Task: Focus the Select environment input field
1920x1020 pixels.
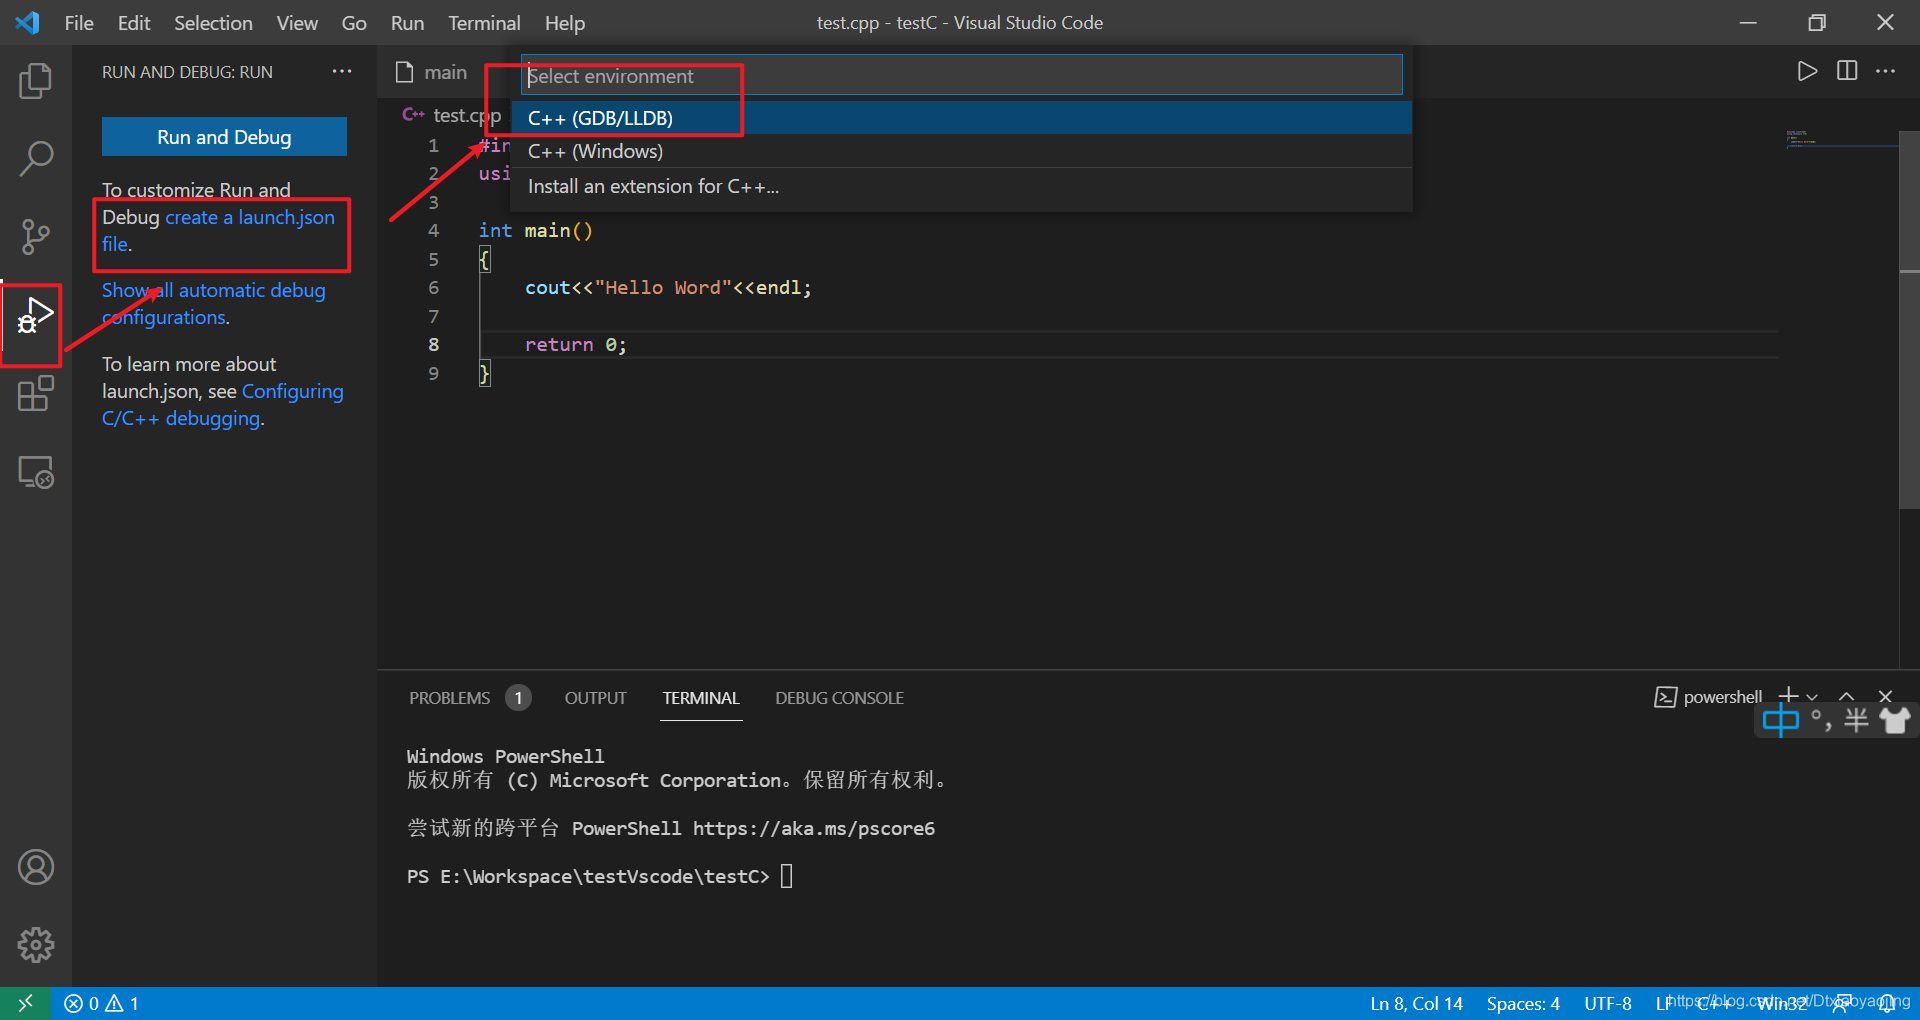Action: coord(961,76)
